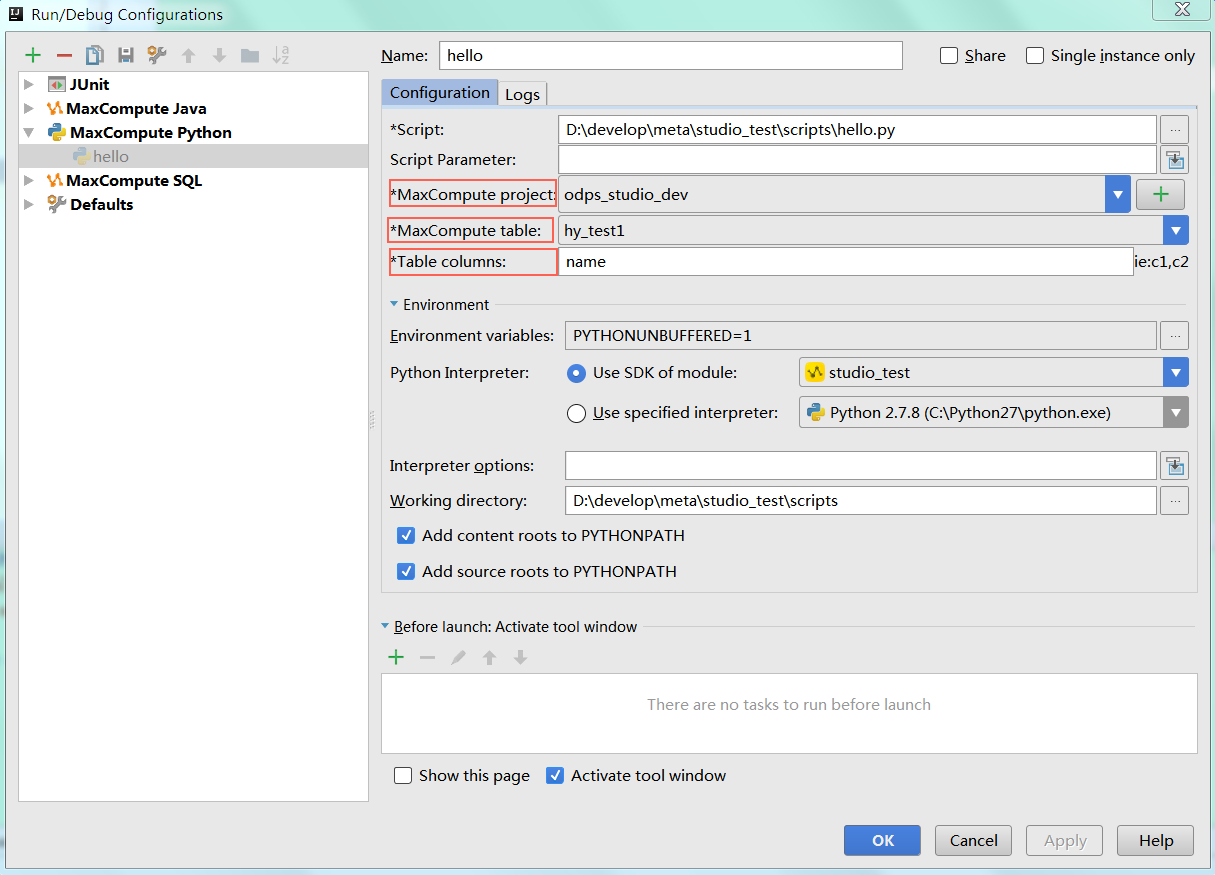Open the MaxCompute table dropdown

(1176, 231)
